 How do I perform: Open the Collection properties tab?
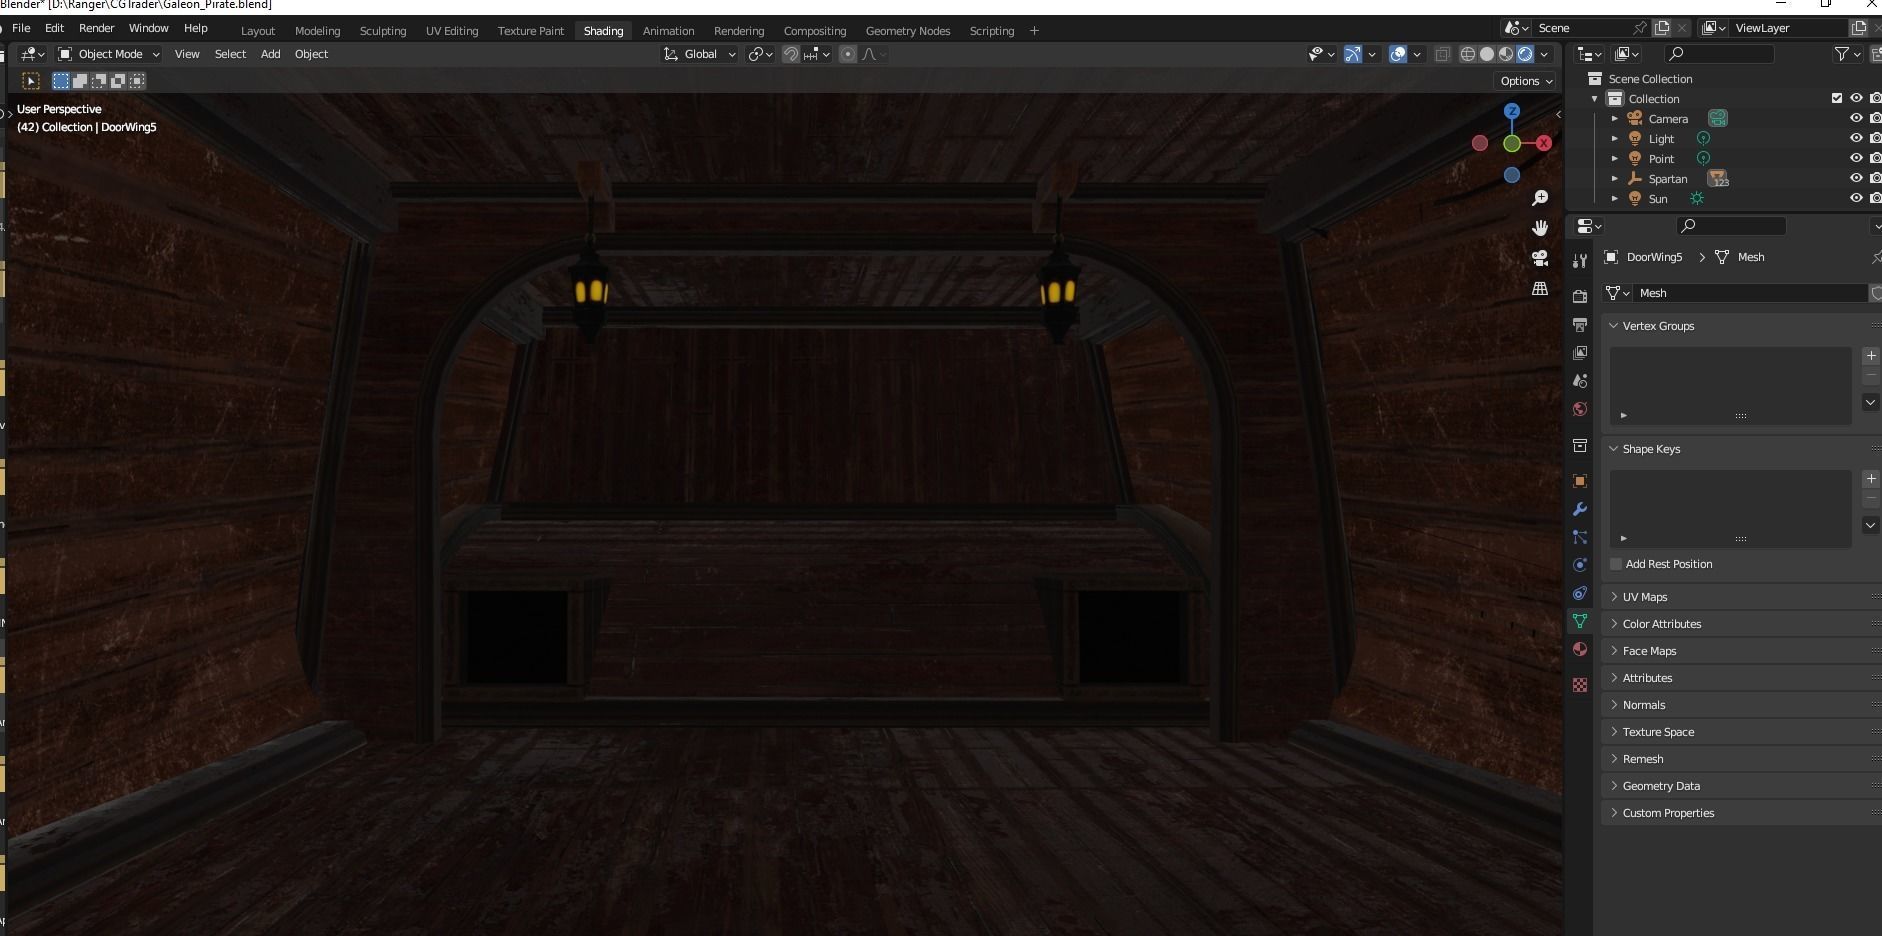click(1580, 445)
